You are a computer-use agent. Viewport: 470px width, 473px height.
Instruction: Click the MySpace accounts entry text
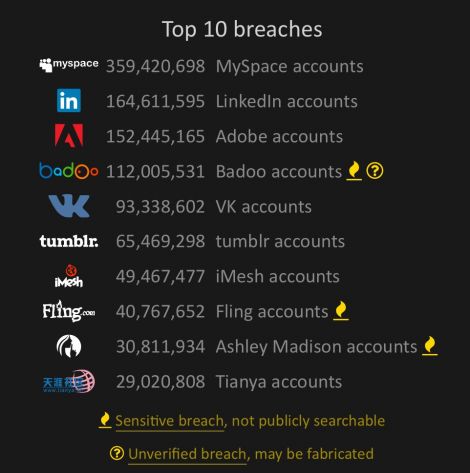click(x=290, y=66)
